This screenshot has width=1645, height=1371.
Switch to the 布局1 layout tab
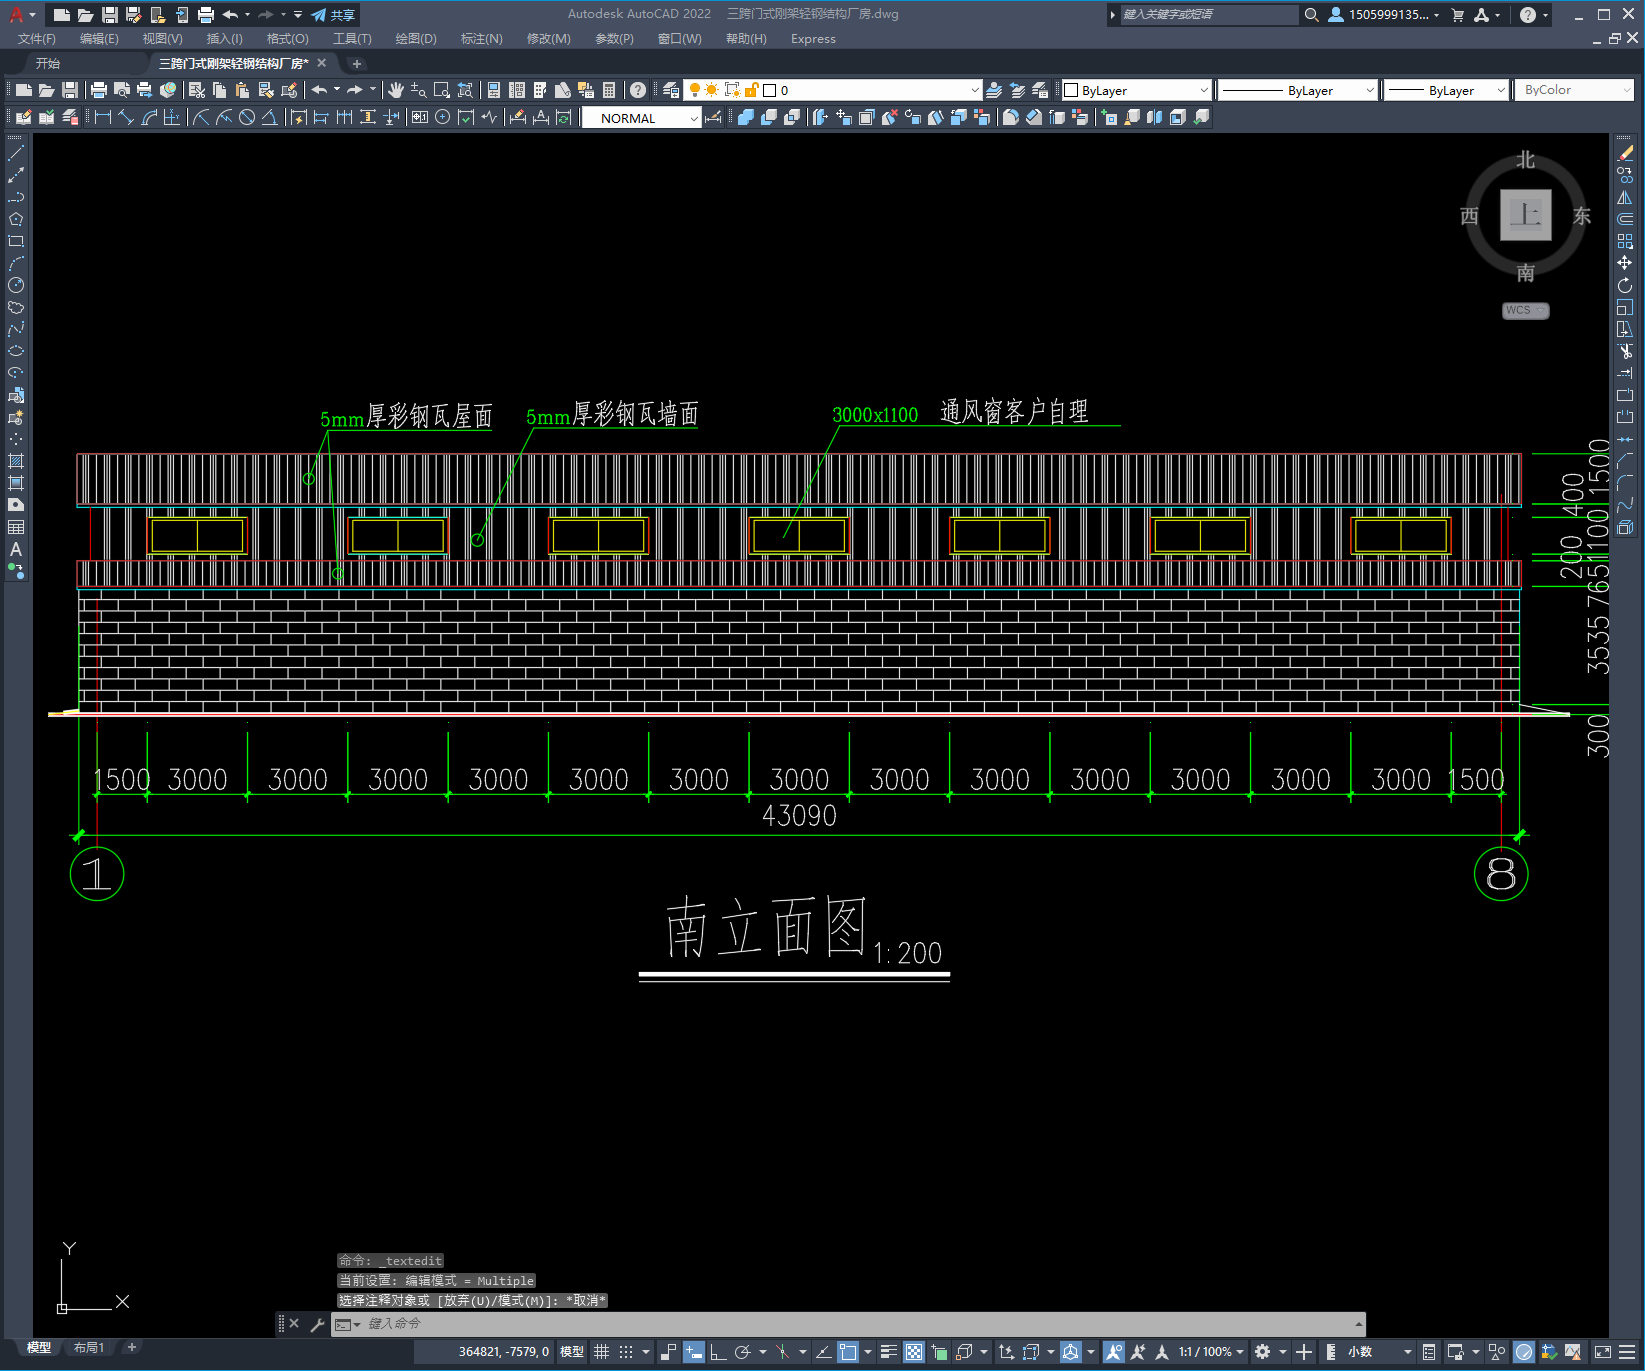(89, 1348)
